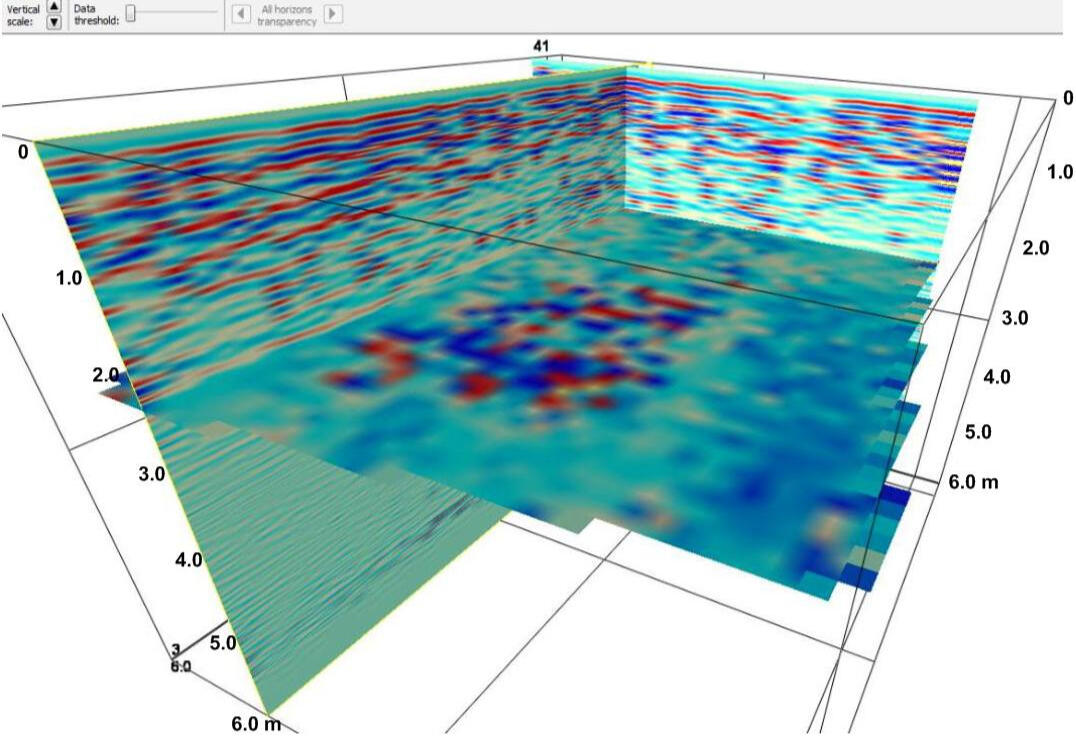This screenshot has width=1076, height=736.
Task: Decrease vertical scale with the down arrow
Action: tap(54, 21)
